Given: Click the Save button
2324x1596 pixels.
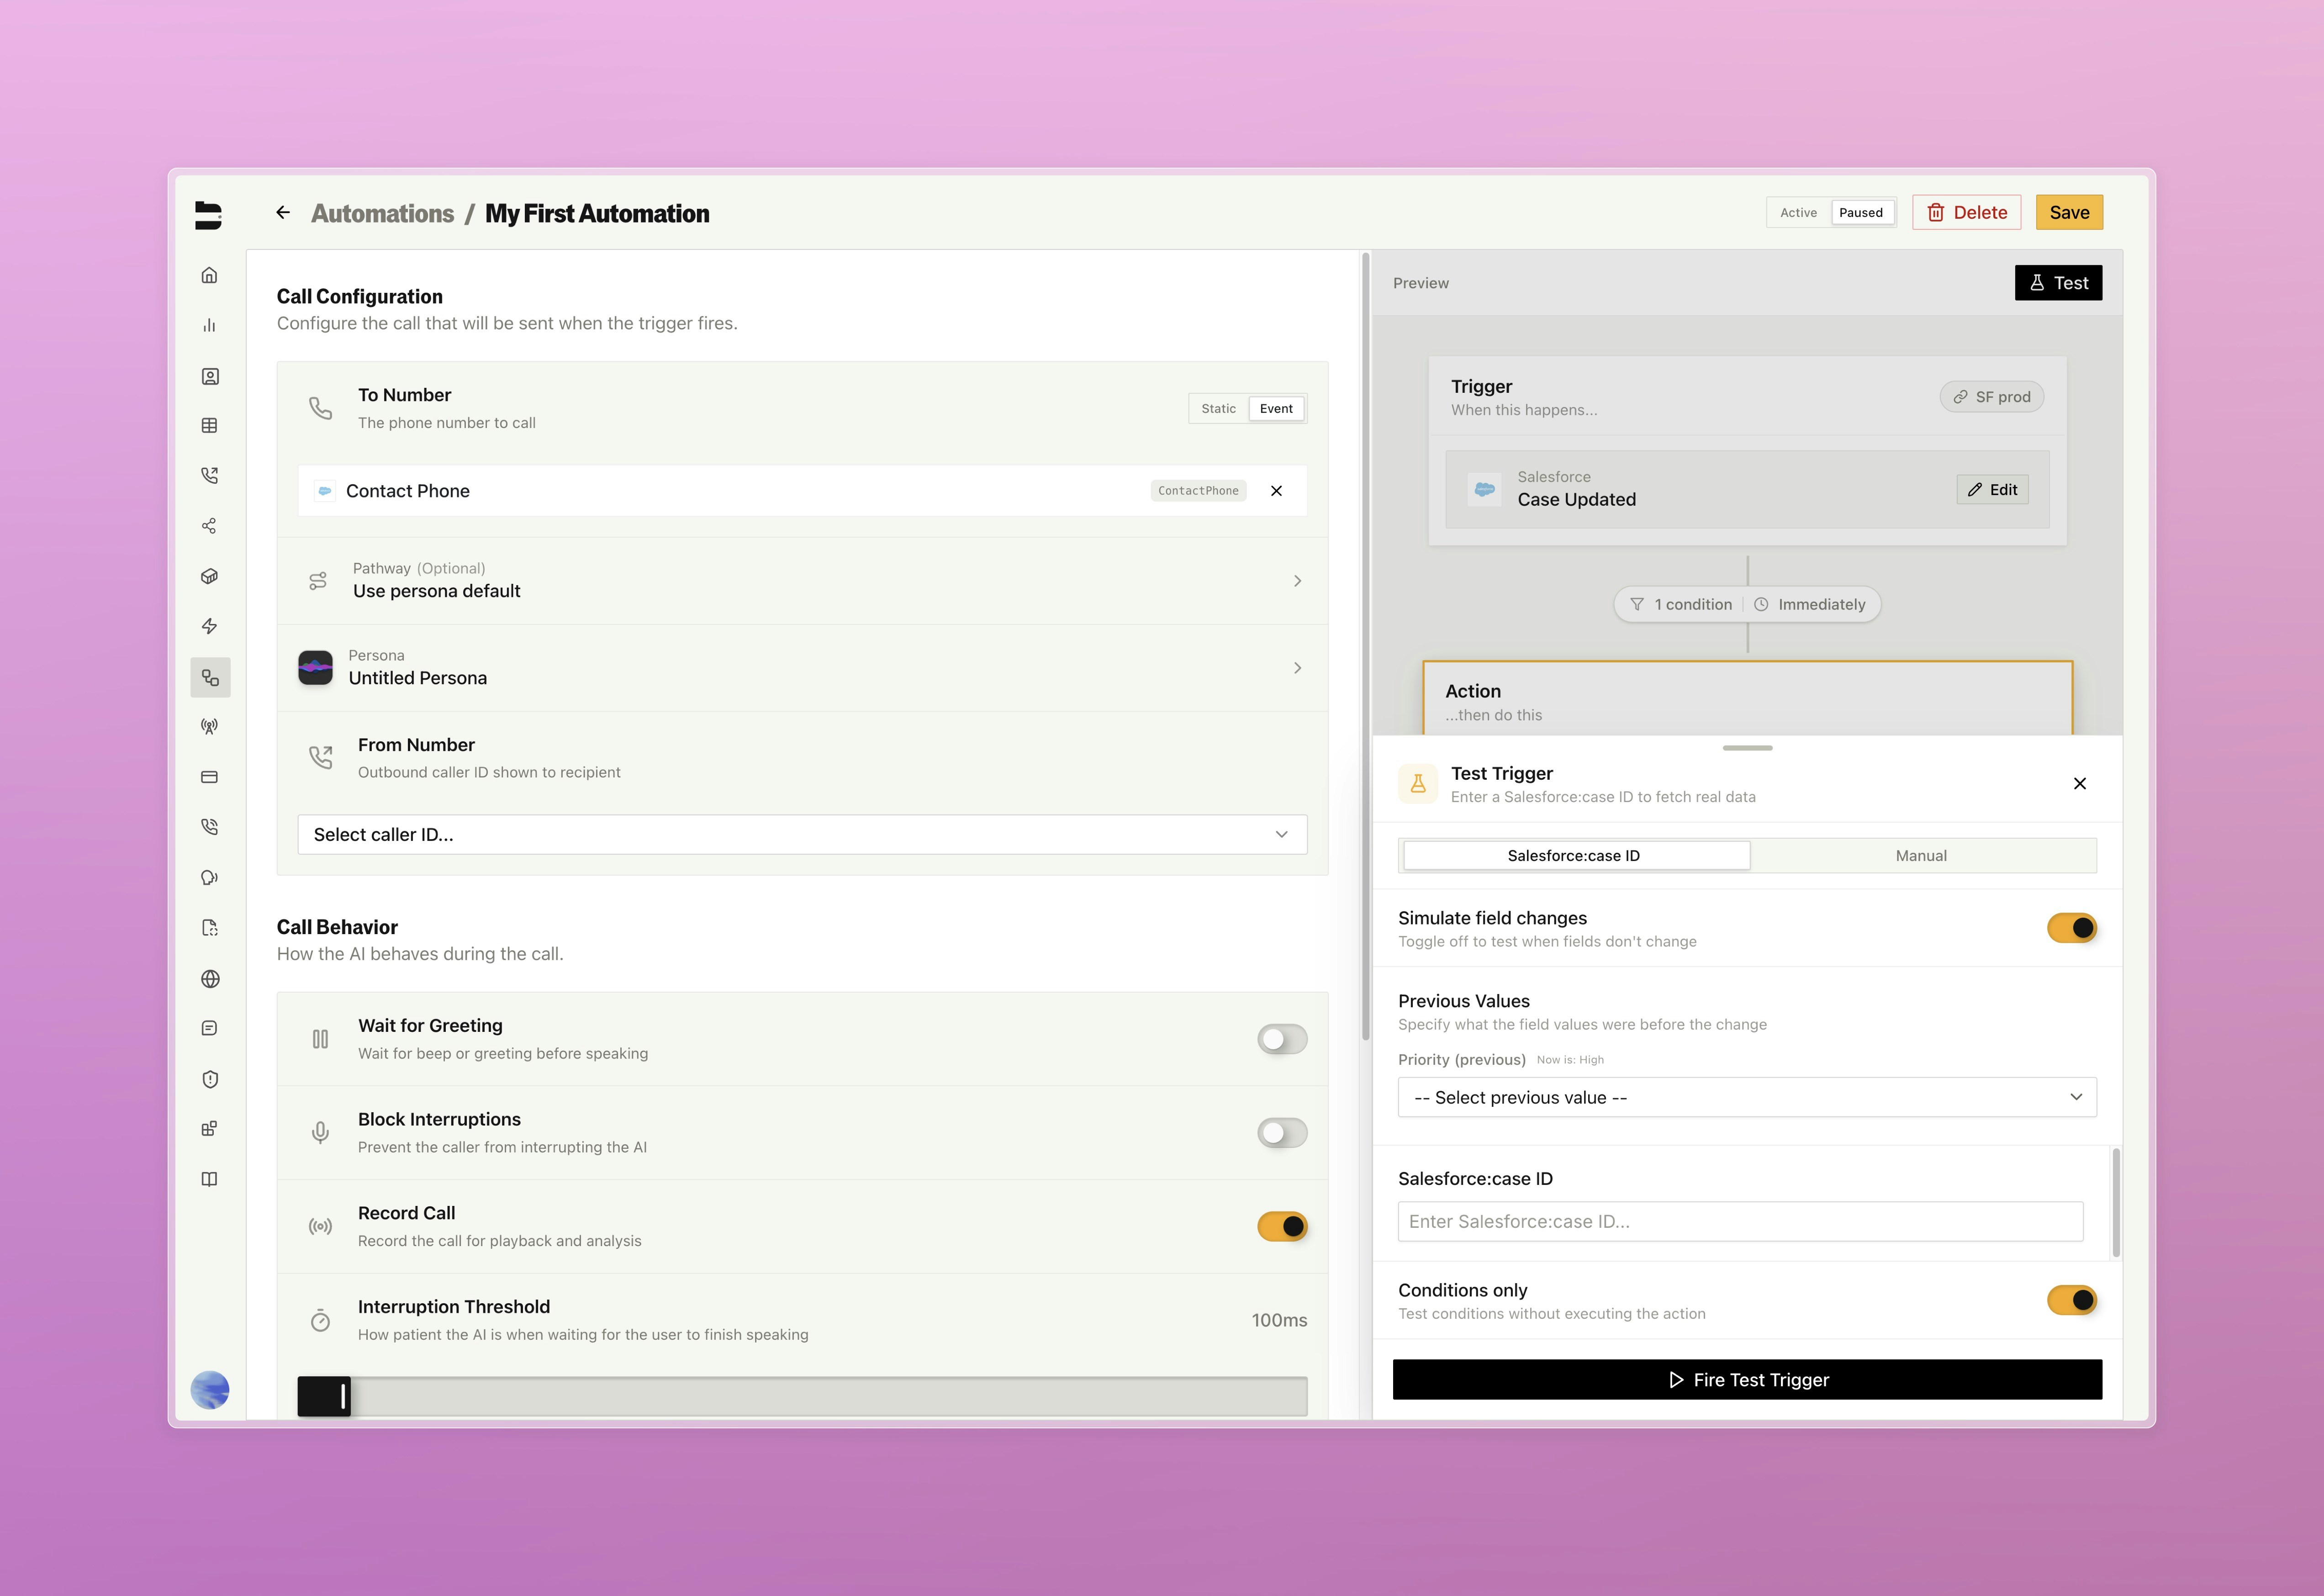Looking at the screenshot, I should [2068, 212].
